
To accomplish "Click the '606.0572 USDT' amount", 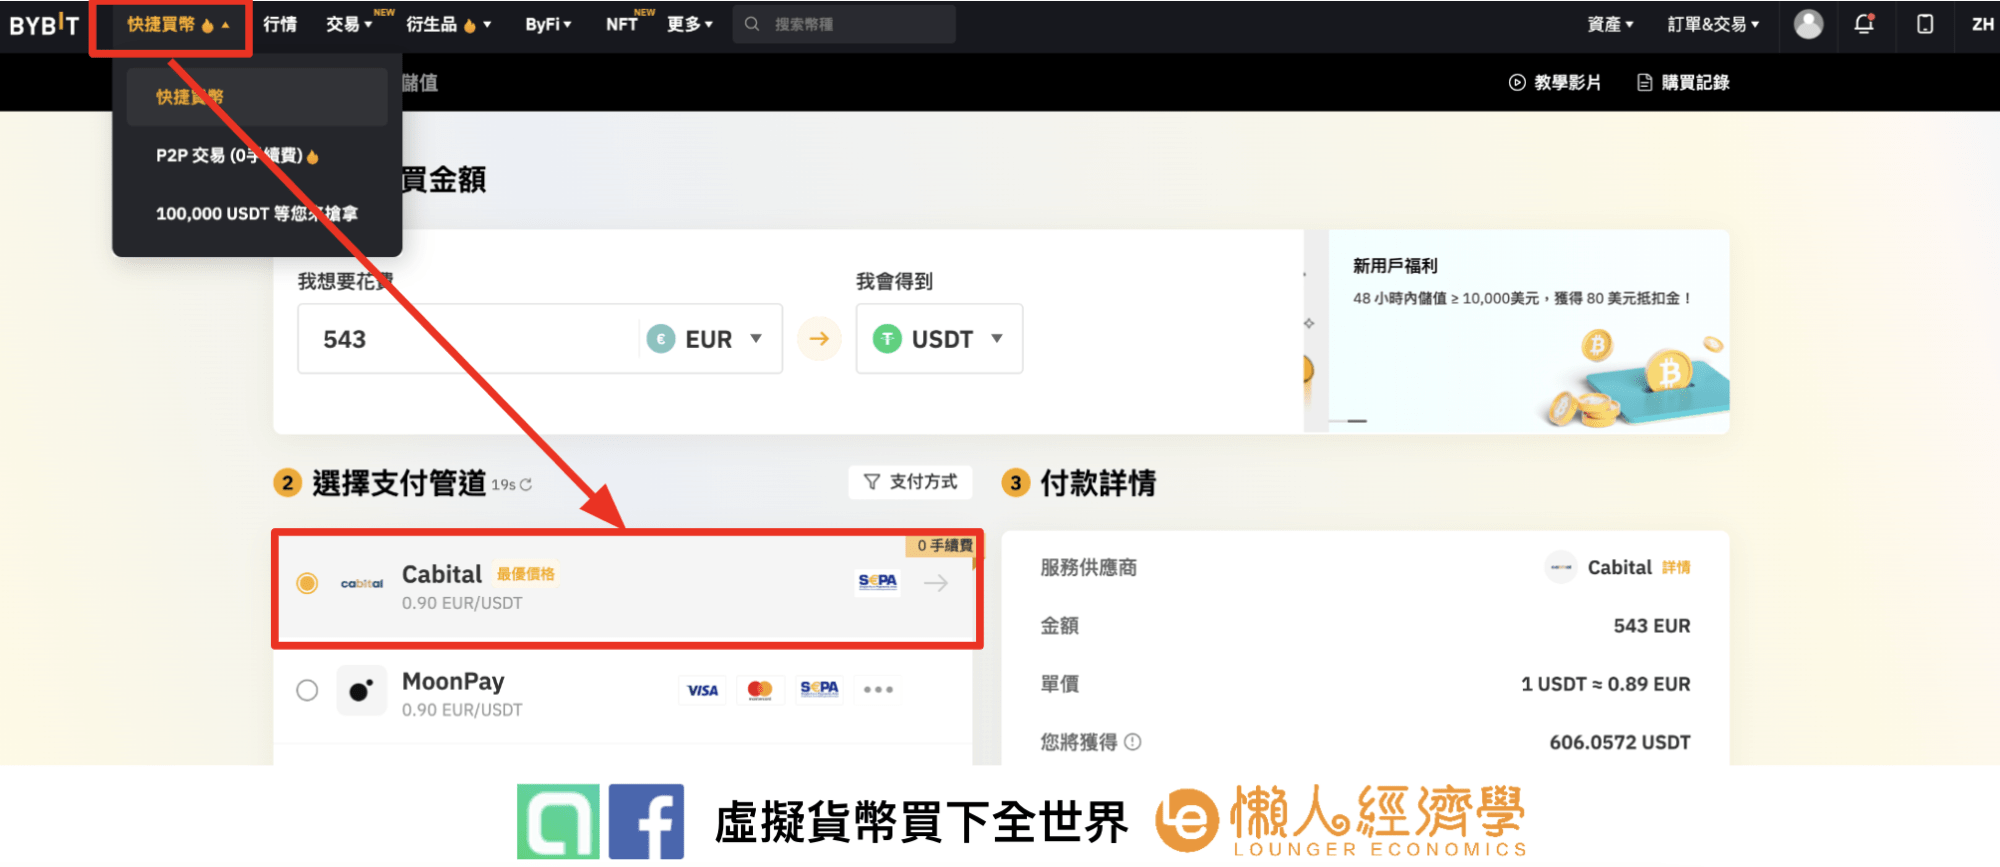I will [1620, 743].
